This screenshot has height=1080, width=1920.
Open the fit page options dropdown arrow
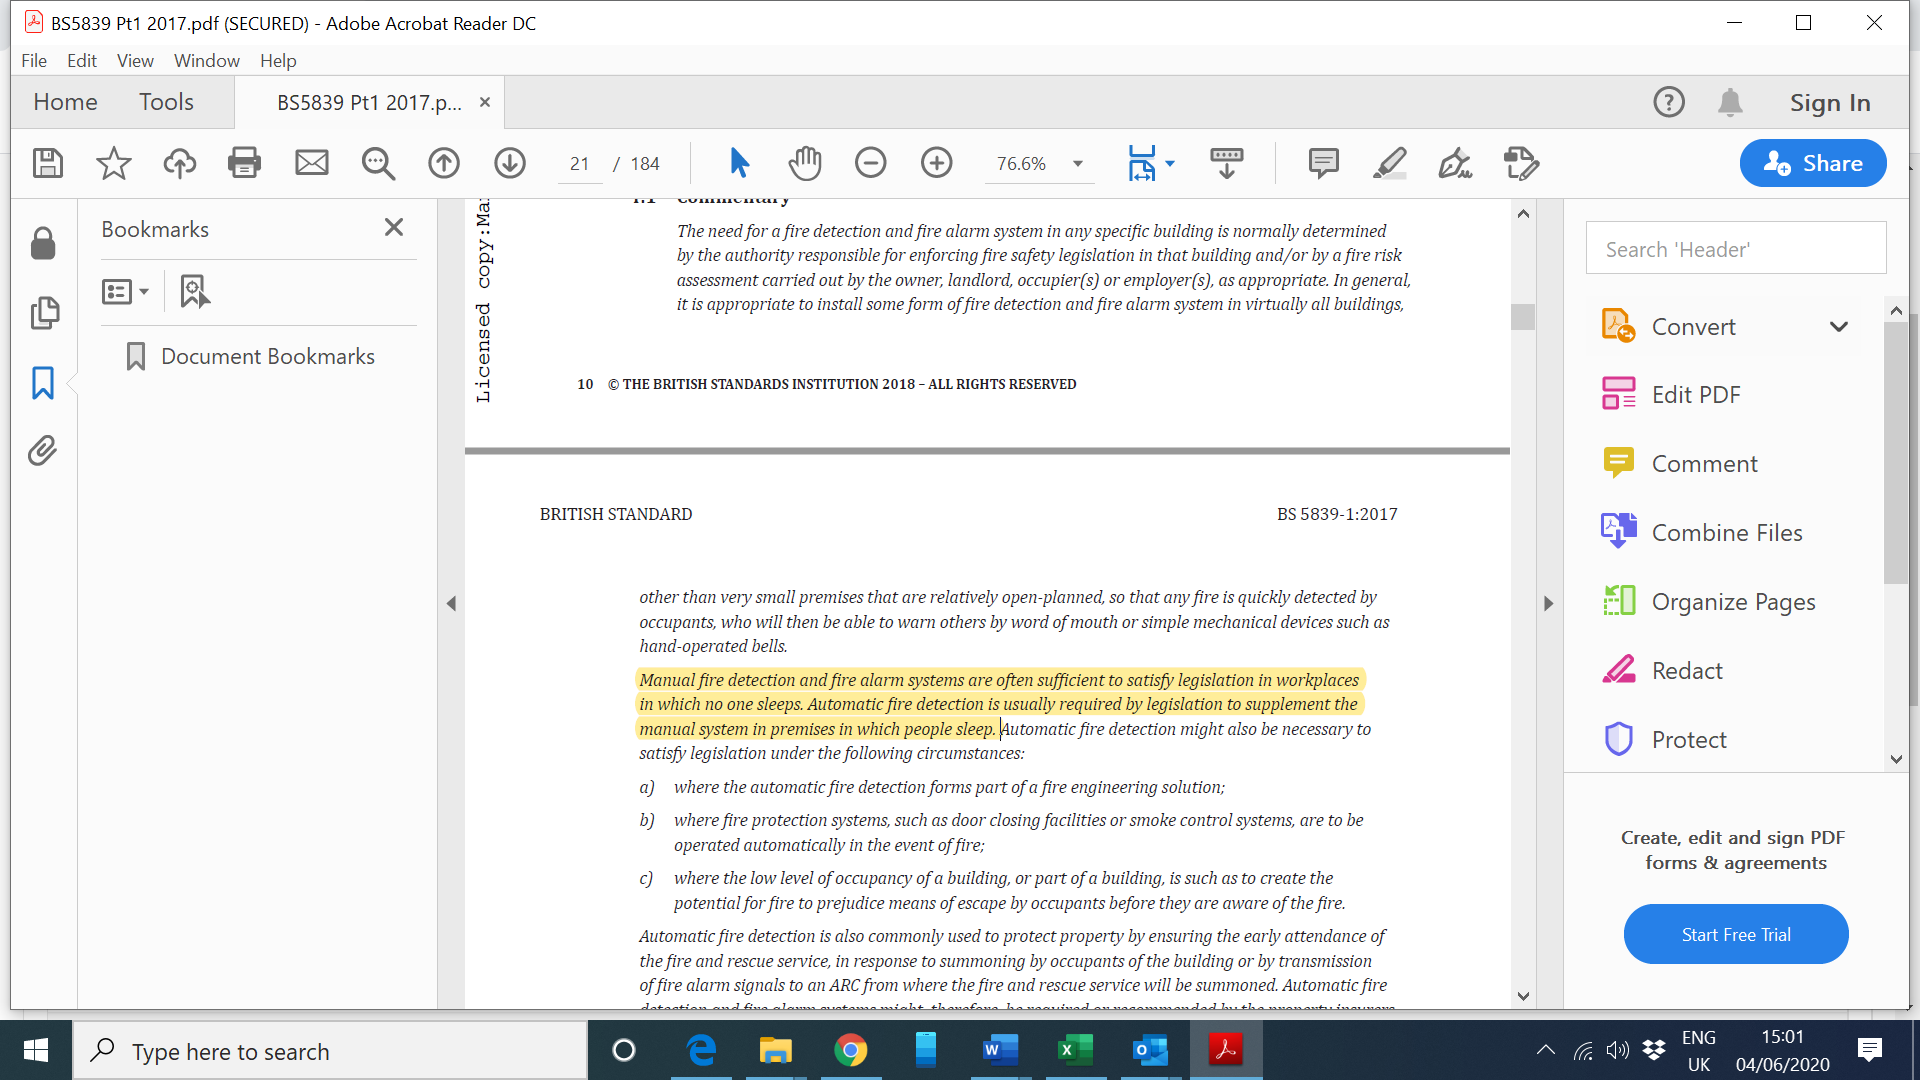tap(1171, 163)
